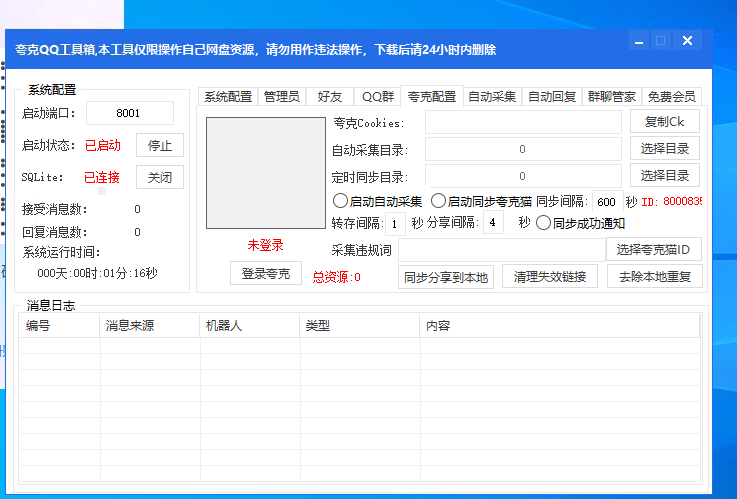Choose directory for 自动采集目录 via 选择目录
This screenshot has width=737, height=499.
(665, 149)
